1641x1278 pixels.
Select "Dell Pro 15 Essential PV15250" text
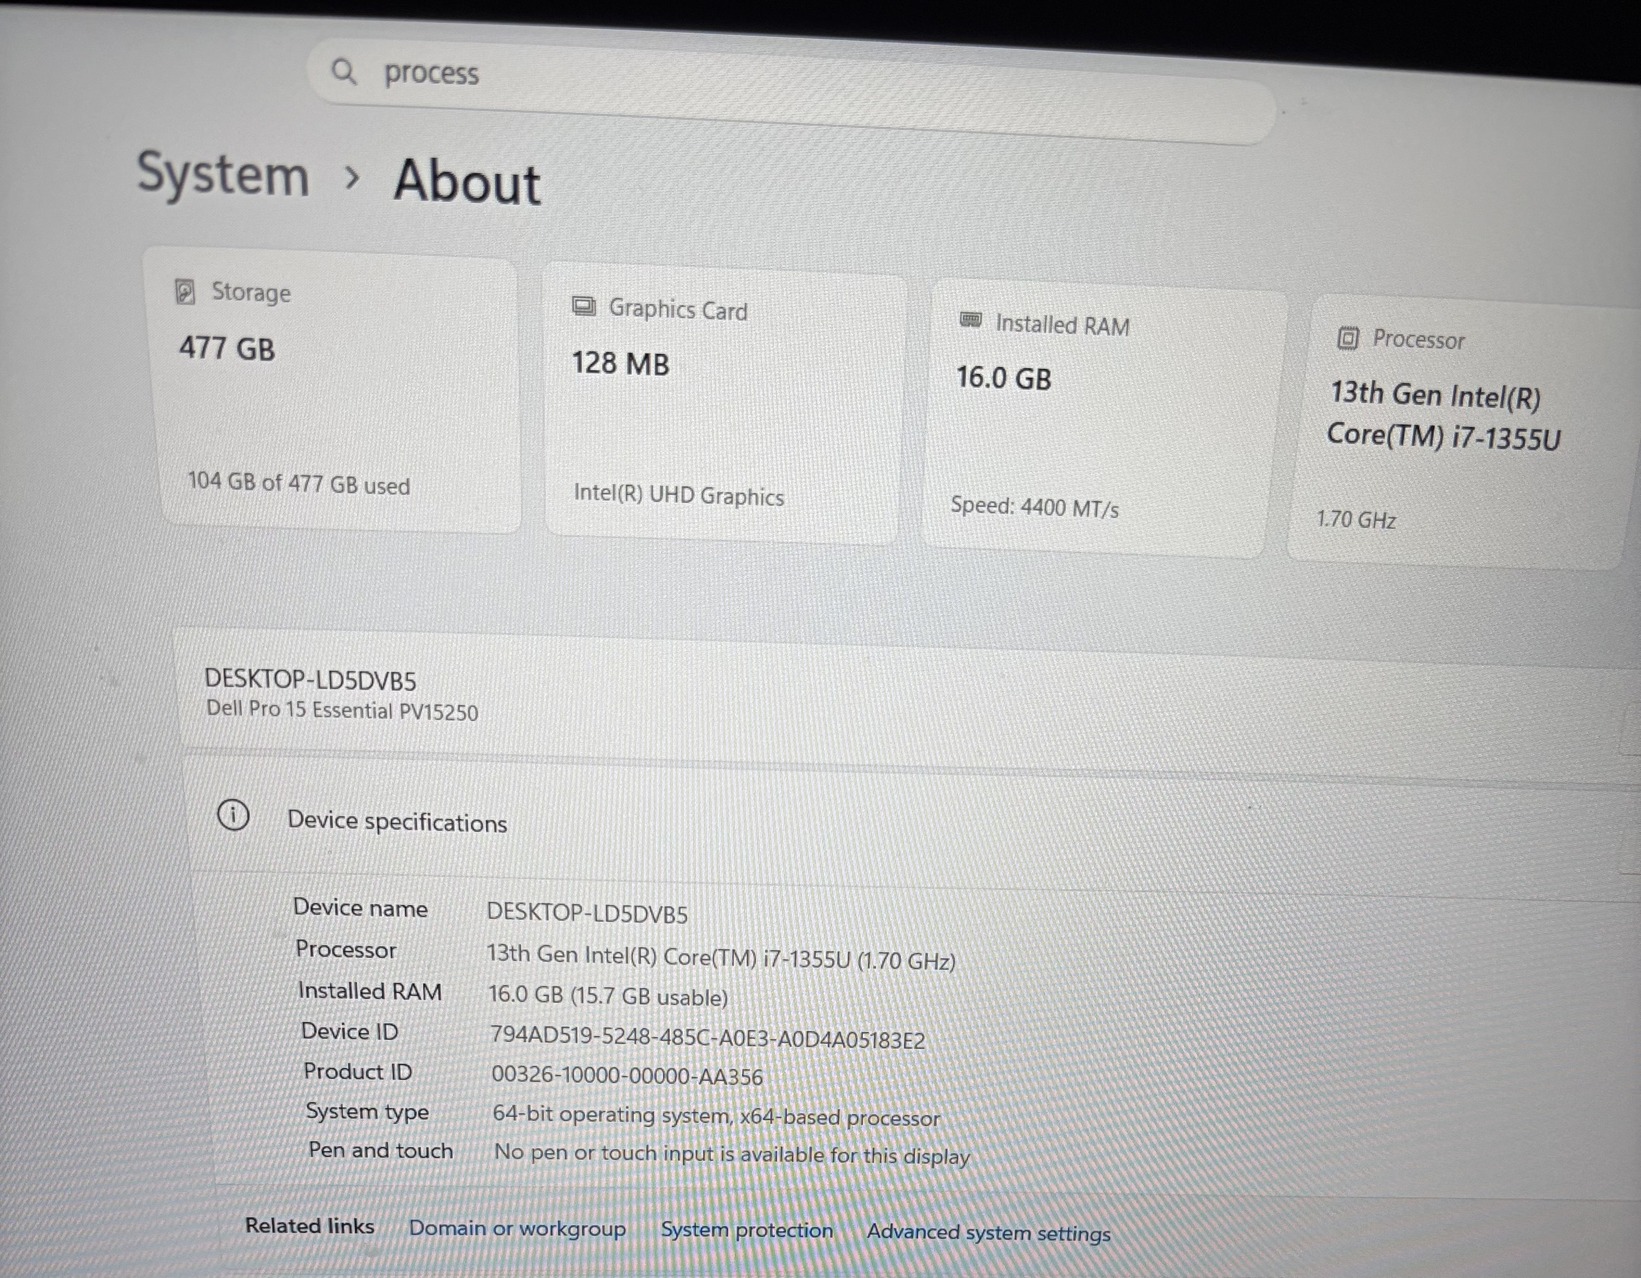[x=342, y=711]
